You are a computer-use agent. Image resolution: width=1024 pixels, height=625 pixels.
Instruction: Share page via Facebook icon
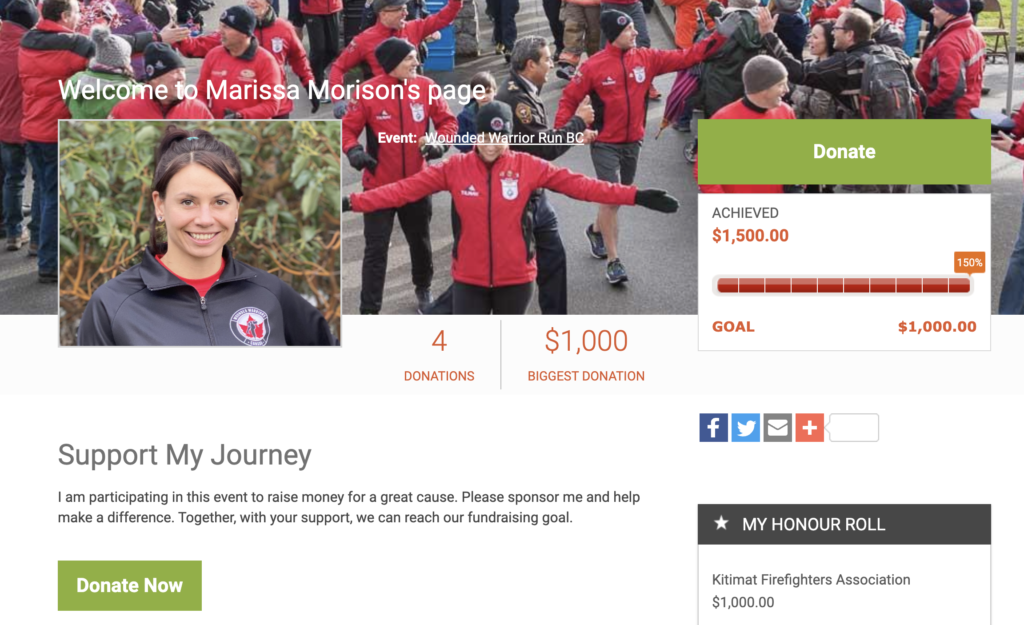click(713, 428)
